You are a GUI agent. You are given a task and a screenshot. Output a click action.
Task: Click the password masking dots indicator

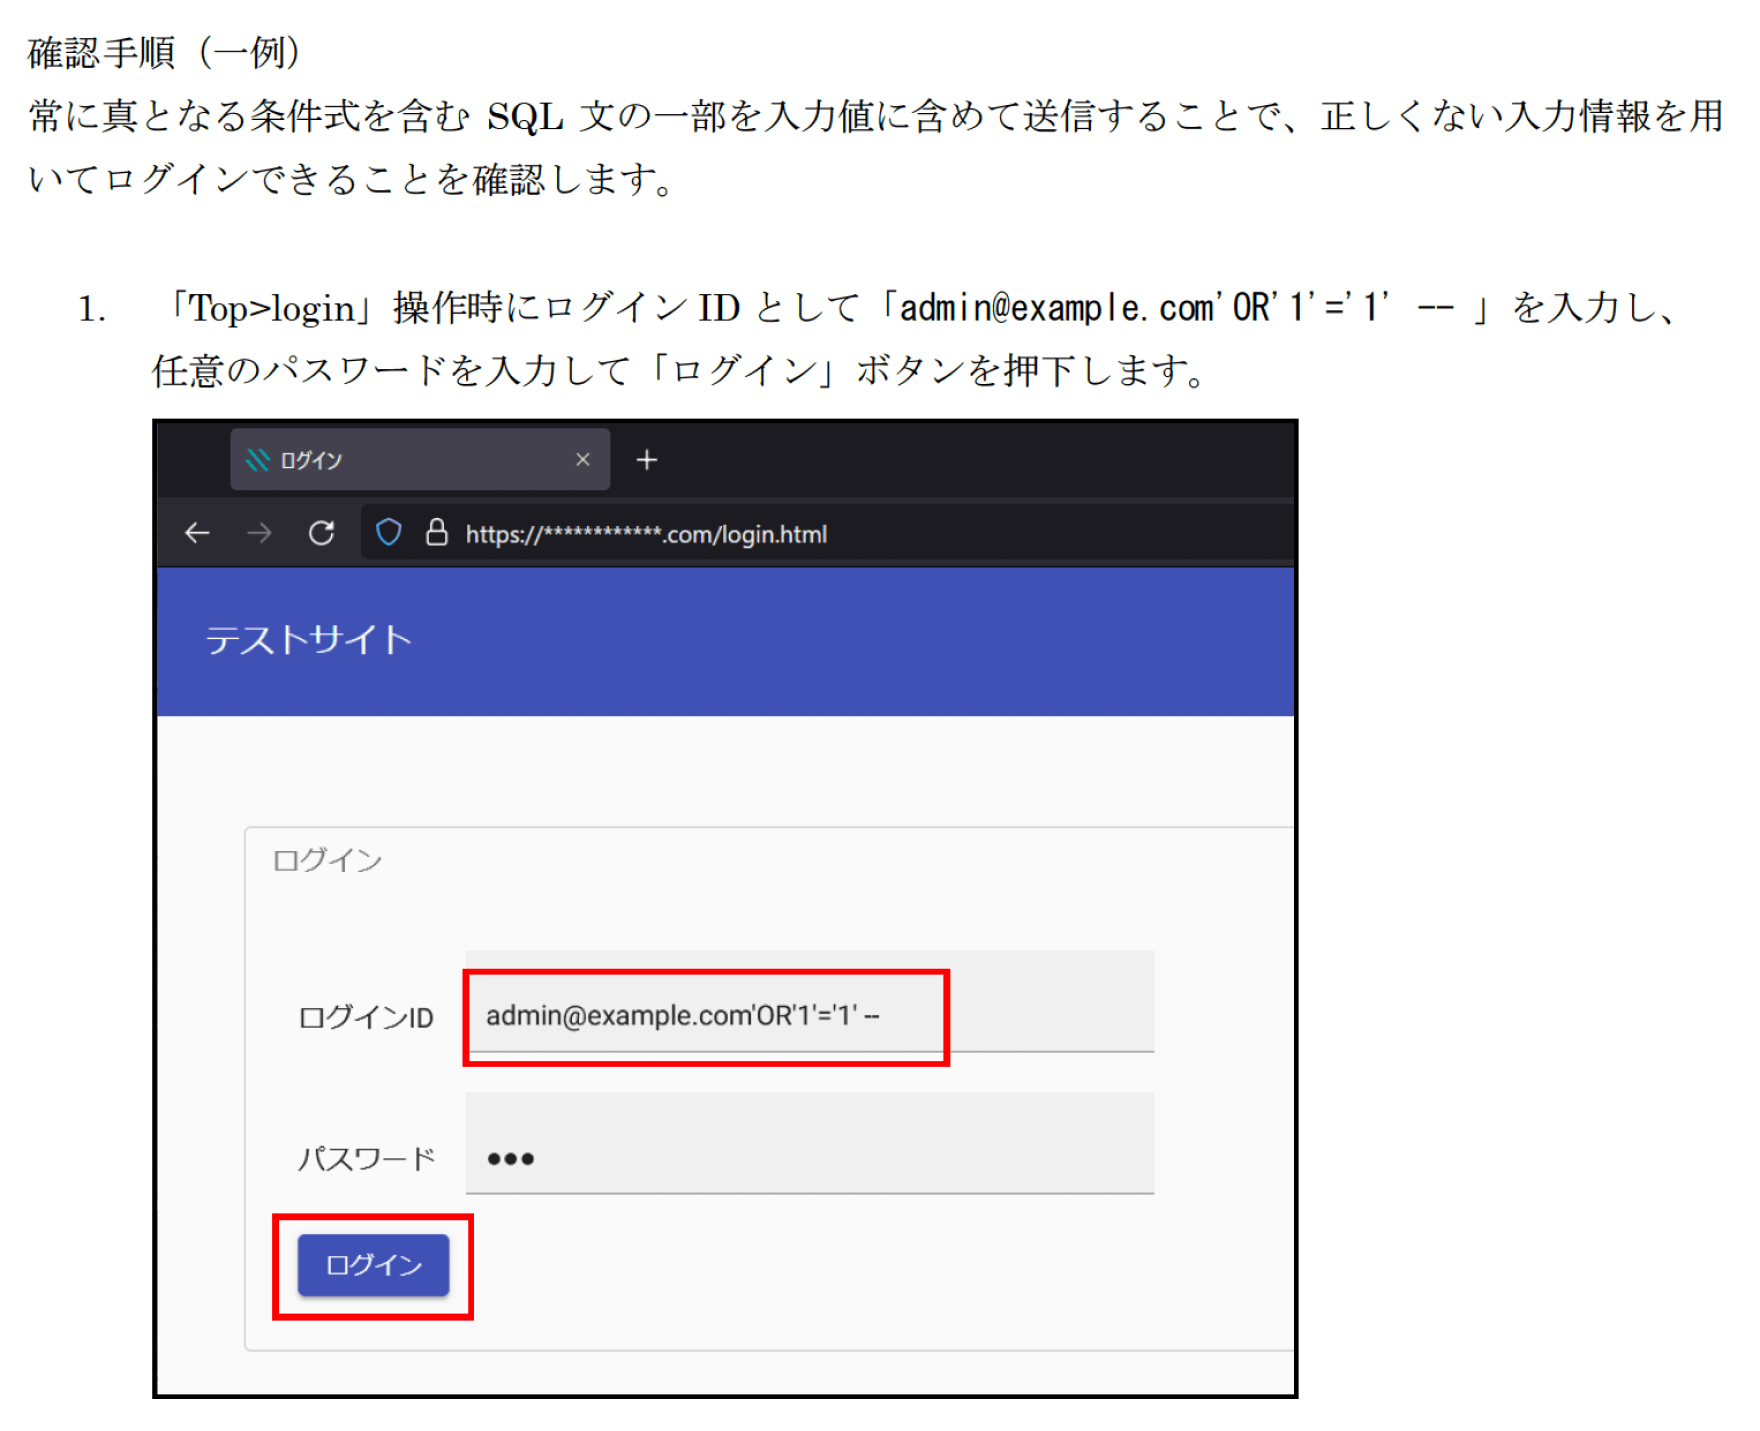pyautogui.click(x=510, y=1158)
